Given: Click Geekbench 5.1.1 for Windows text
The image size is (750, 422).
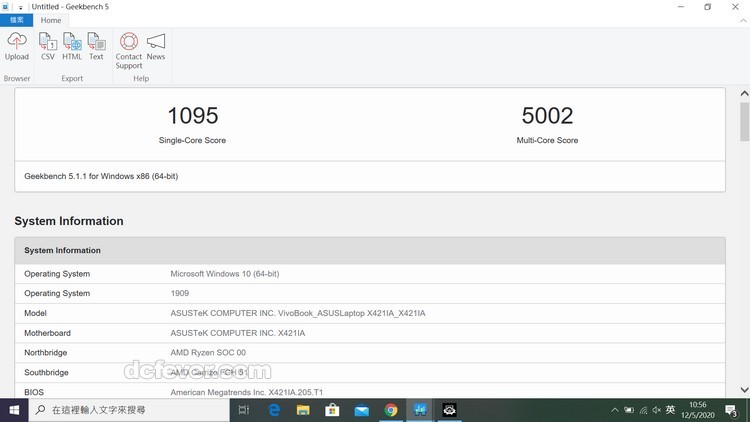Looking at the screenshot, I should click(101, 176).
